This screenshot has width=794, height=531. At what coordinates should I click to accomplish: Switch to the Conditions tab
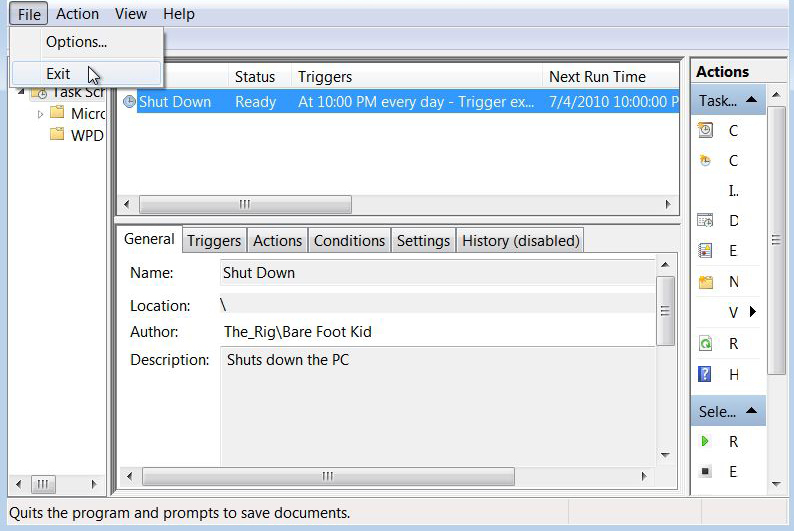[x=349, y=241]
